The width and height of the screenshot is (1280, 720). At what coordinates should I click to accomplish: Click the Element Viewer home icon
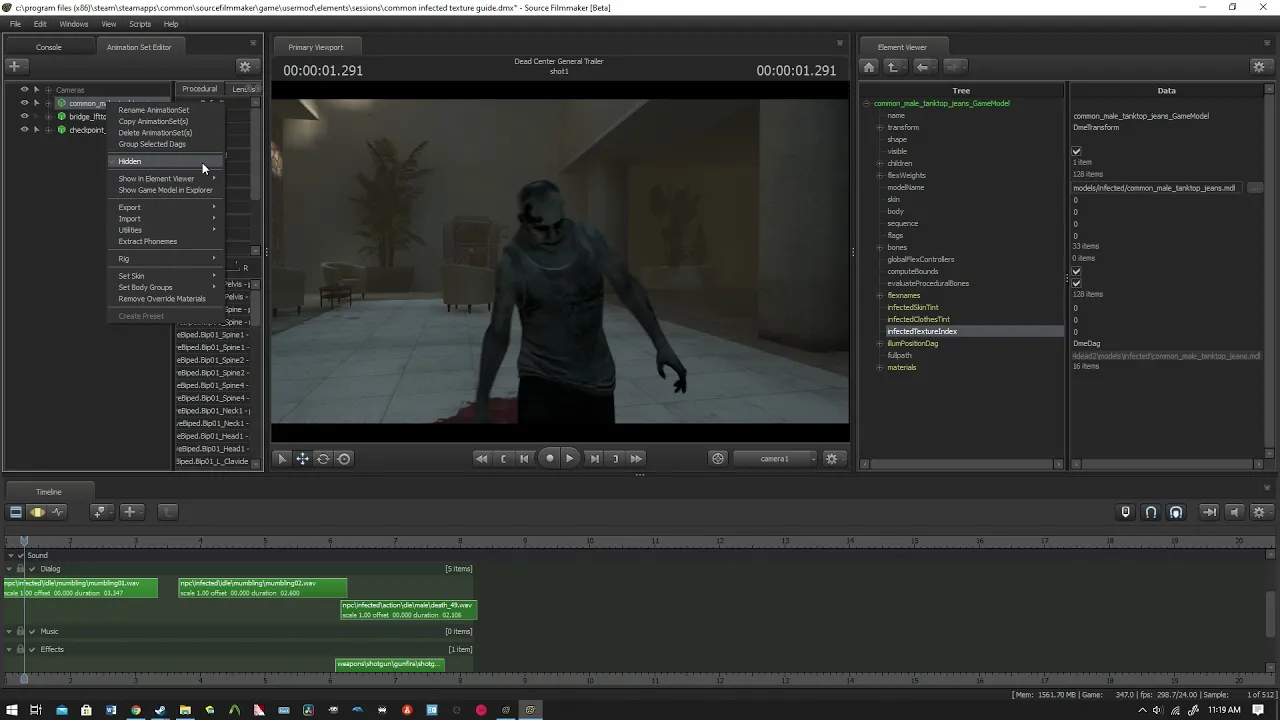(869, 66)
